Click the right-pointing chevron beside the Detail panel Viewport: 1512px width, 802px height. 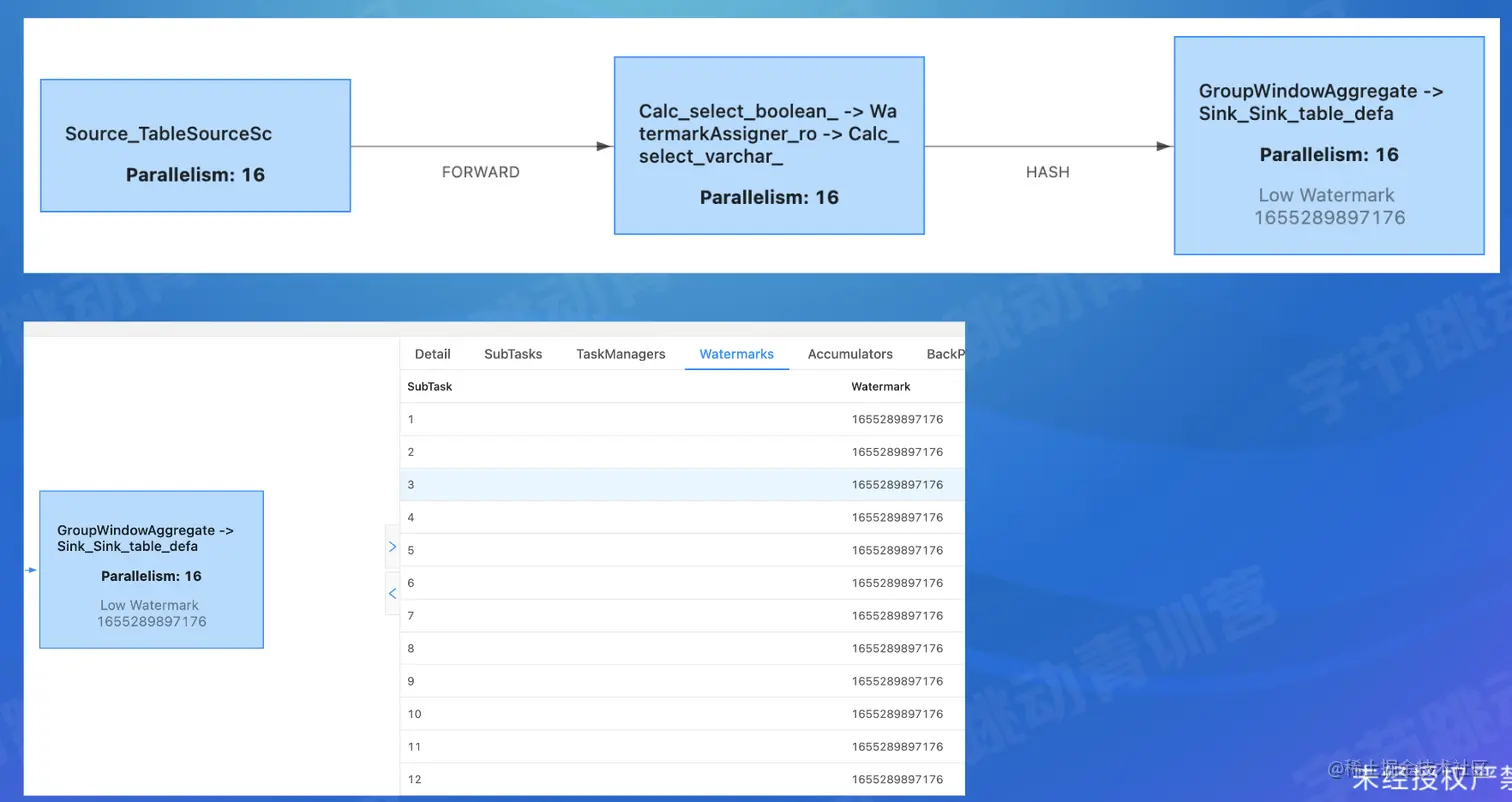pos(392,547)
